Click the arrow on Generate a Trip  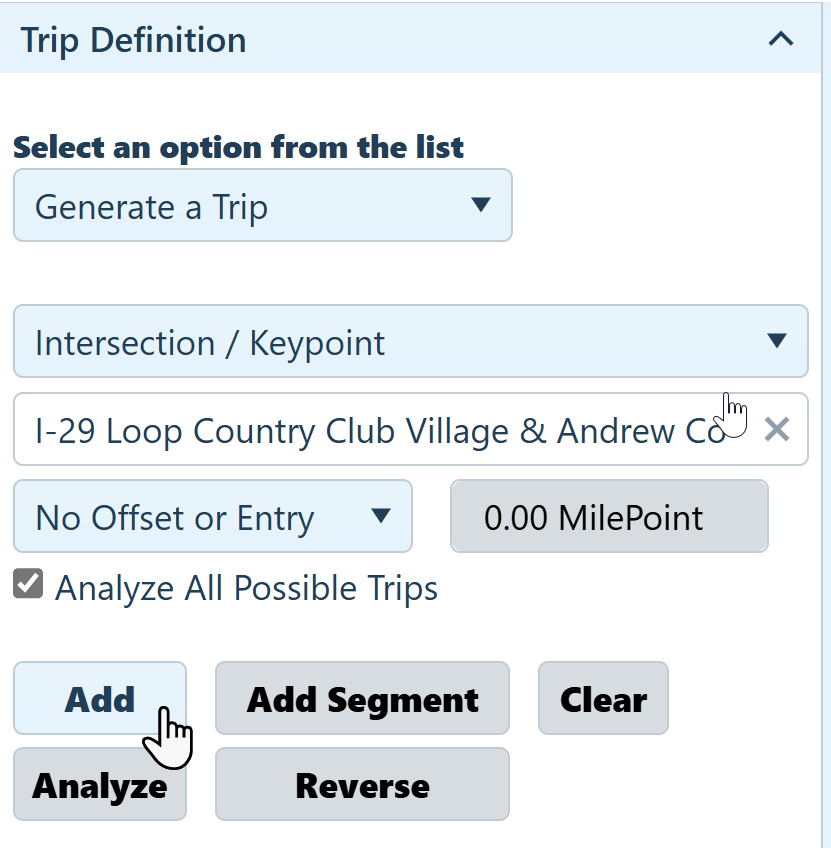pos(480,205)
